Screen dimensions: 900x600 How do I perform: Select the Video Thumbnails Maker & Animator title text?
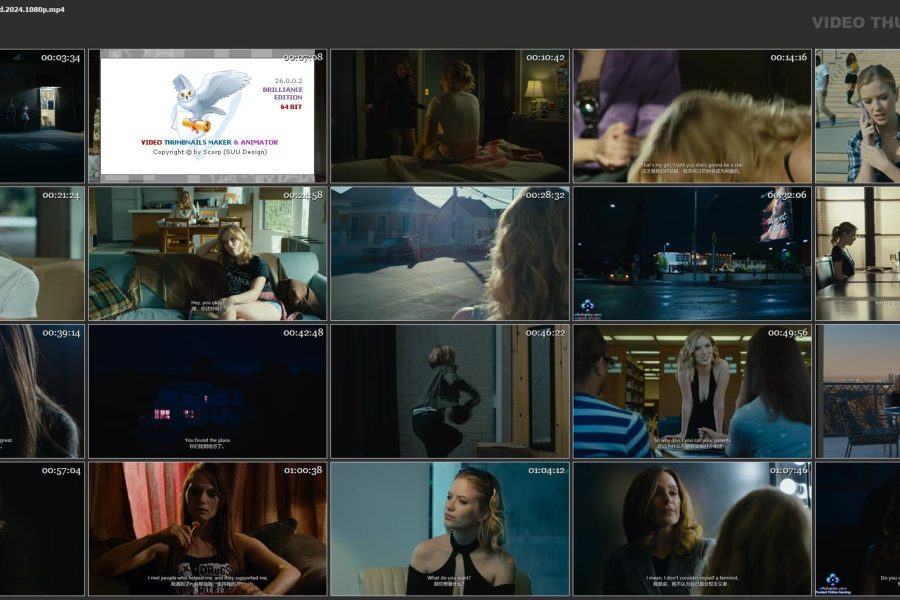pos(209,143)
